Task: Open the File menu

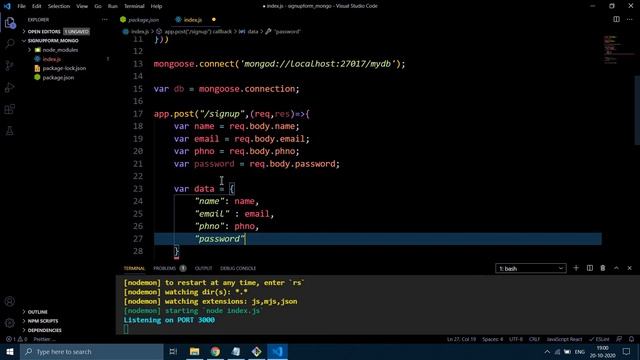Action: tap(22, 6)
